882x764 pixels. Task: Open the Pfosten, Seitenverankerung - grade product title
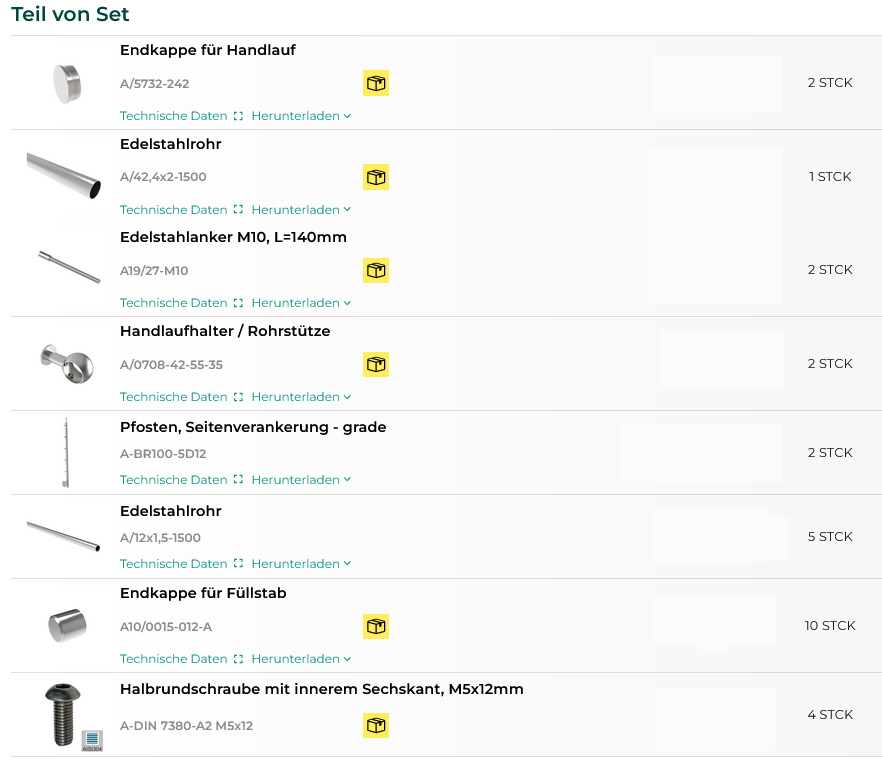[x=253, y=427]
